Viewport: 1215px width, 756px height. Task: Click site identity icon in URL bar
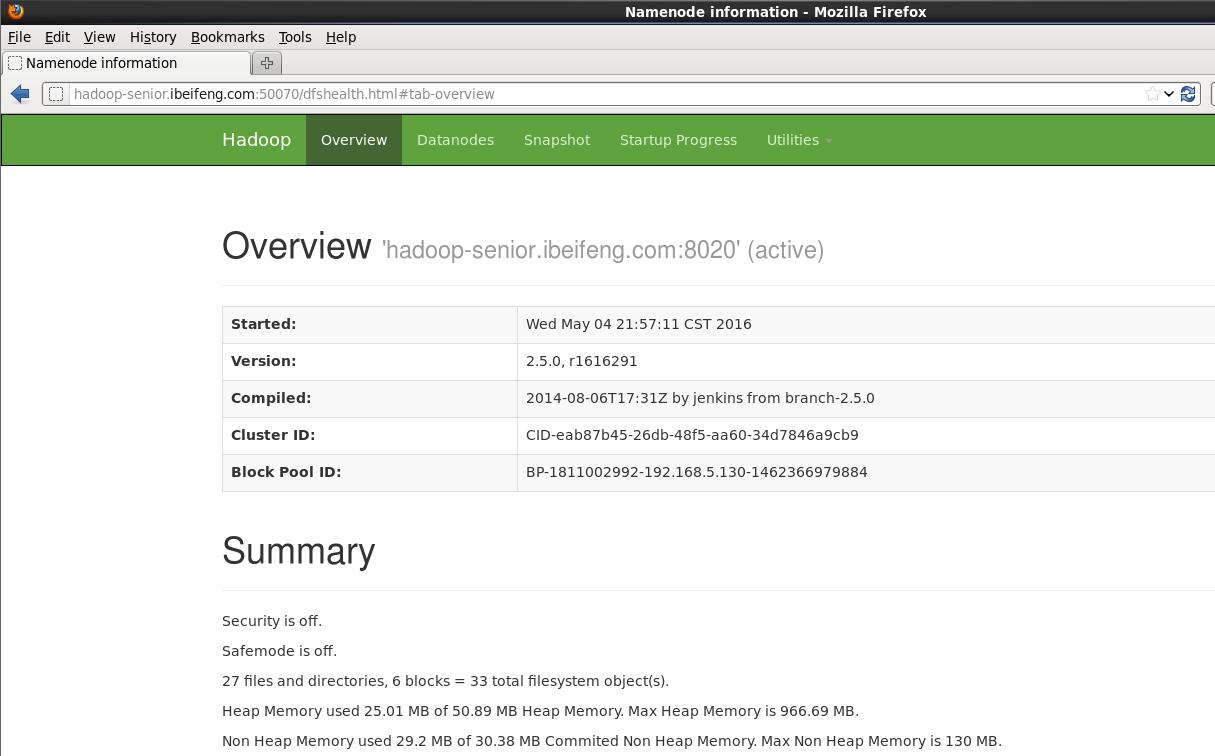click(x=56, y=94)
